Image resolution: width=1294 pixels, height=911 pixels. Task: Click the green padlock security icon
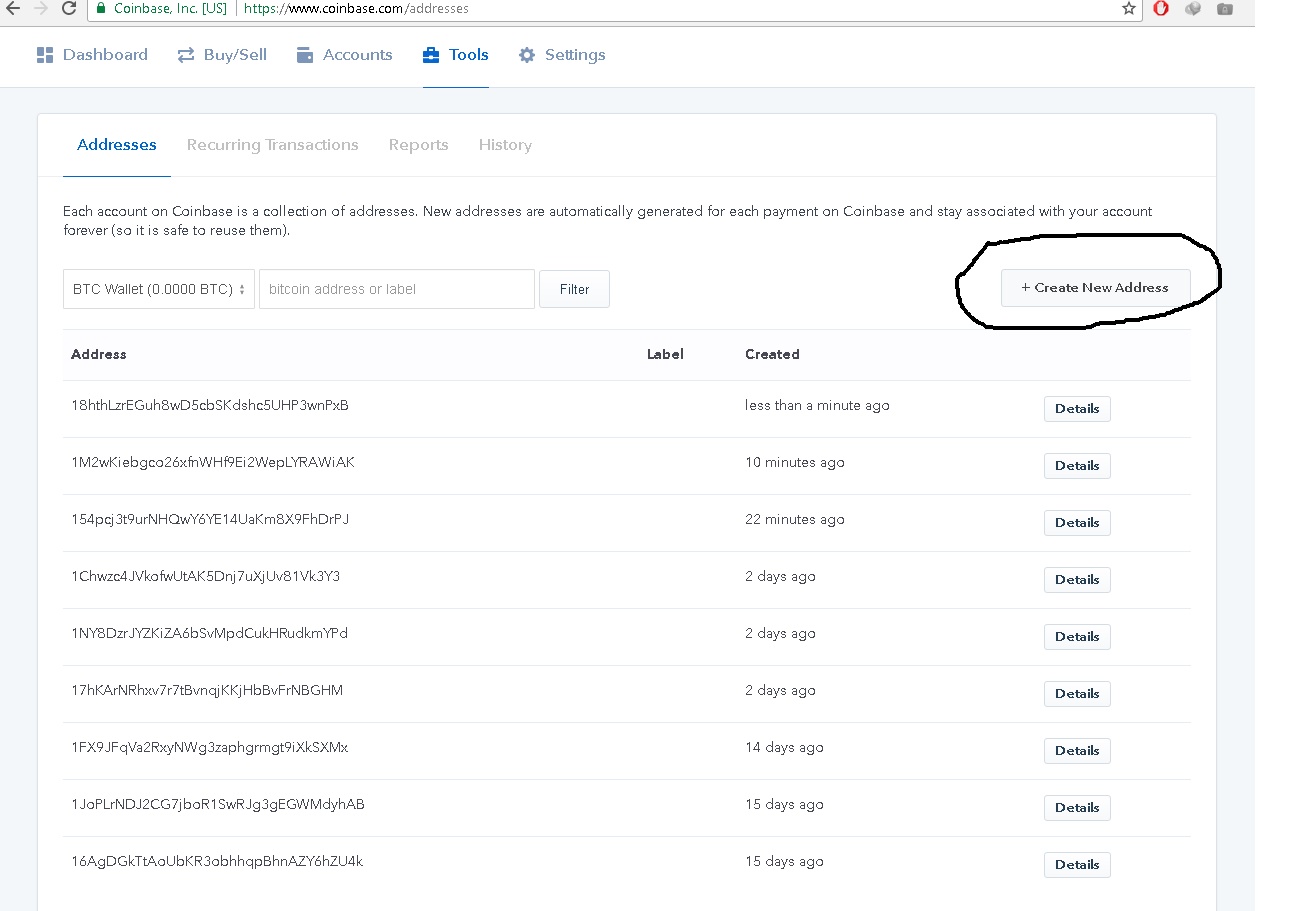point(99,8)
